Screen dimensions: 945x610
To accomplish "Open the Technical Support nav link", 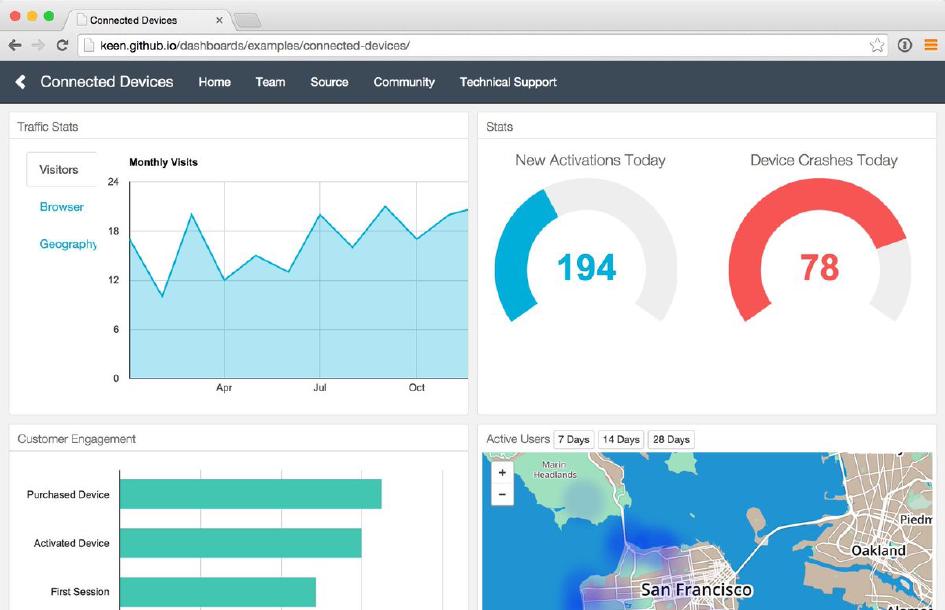I will tap(508, 82).
